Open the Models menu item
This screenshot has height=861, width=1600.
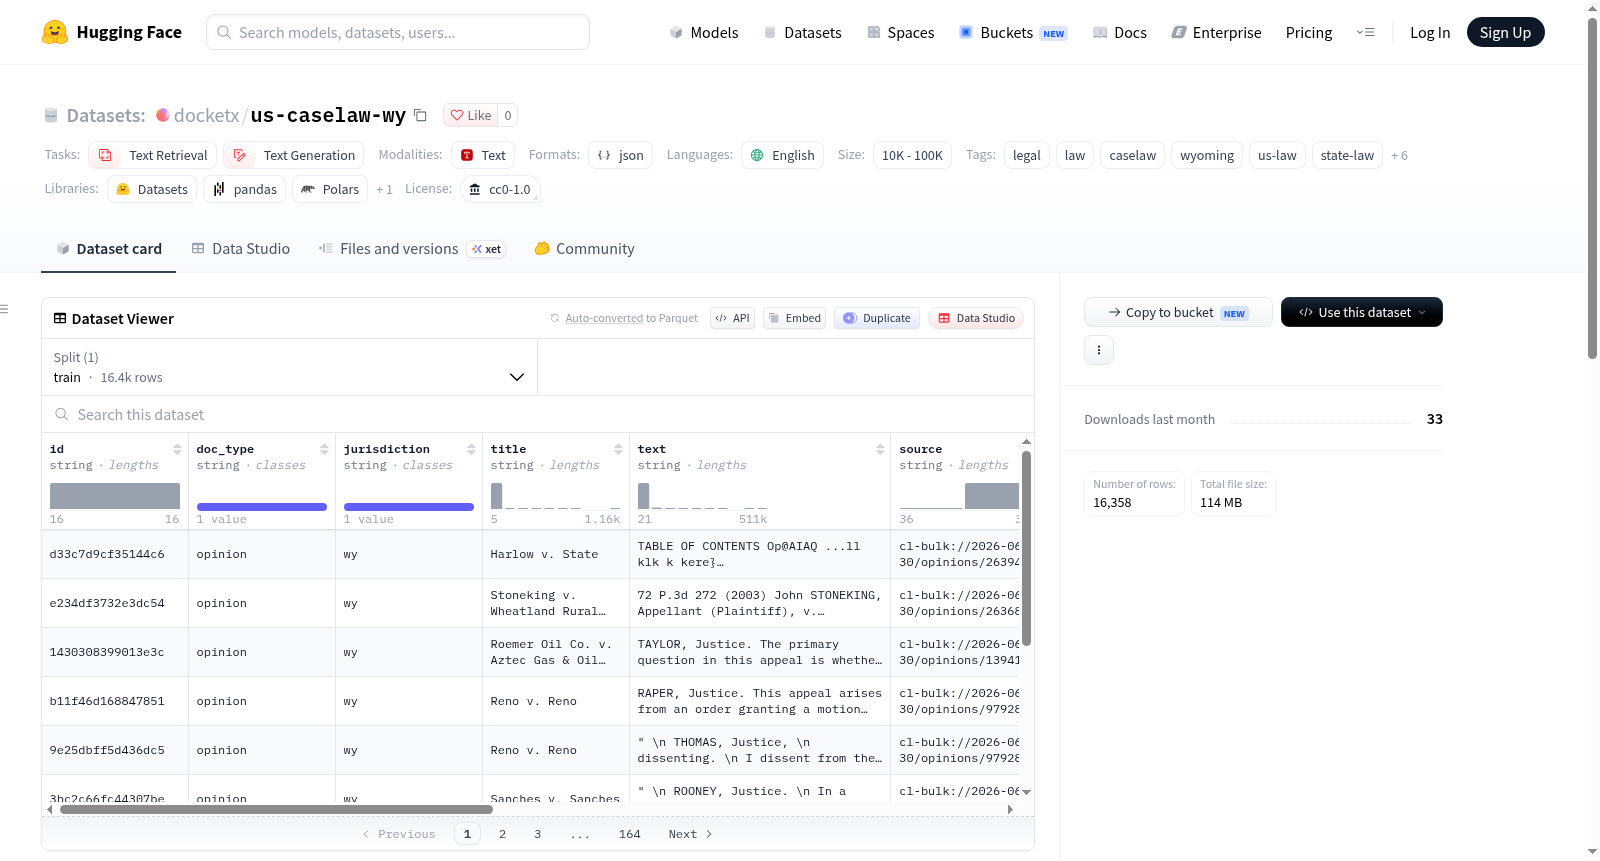(704, 32)
